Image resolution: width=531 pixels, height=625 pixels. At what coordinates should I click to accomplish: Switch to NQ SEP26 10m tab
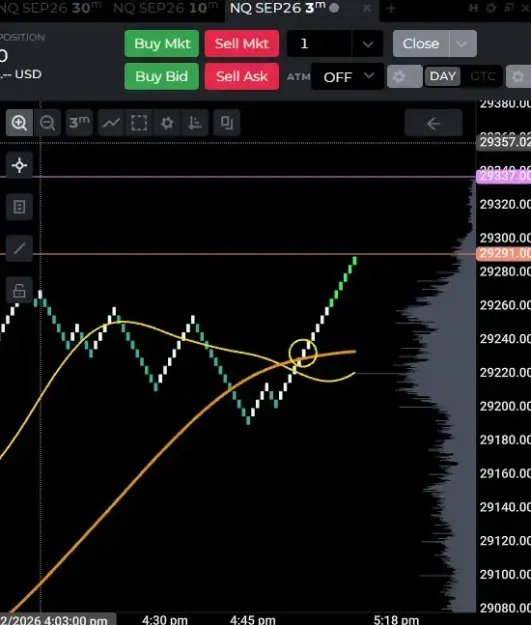(165, 8)
